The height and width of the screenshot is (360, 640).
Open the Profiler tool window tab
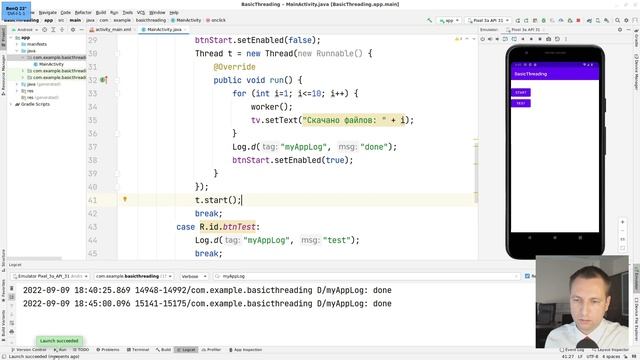[211, 350]
